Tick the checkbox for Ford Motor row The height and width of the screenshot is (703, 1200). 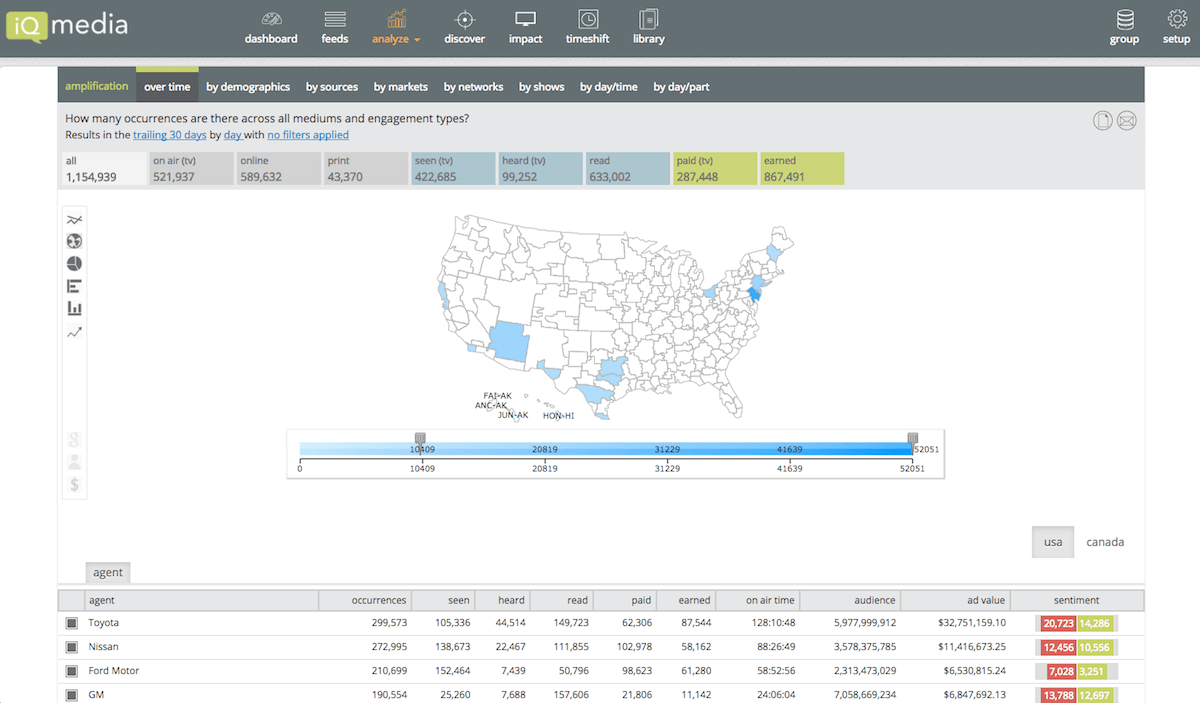tap(71, 671)
